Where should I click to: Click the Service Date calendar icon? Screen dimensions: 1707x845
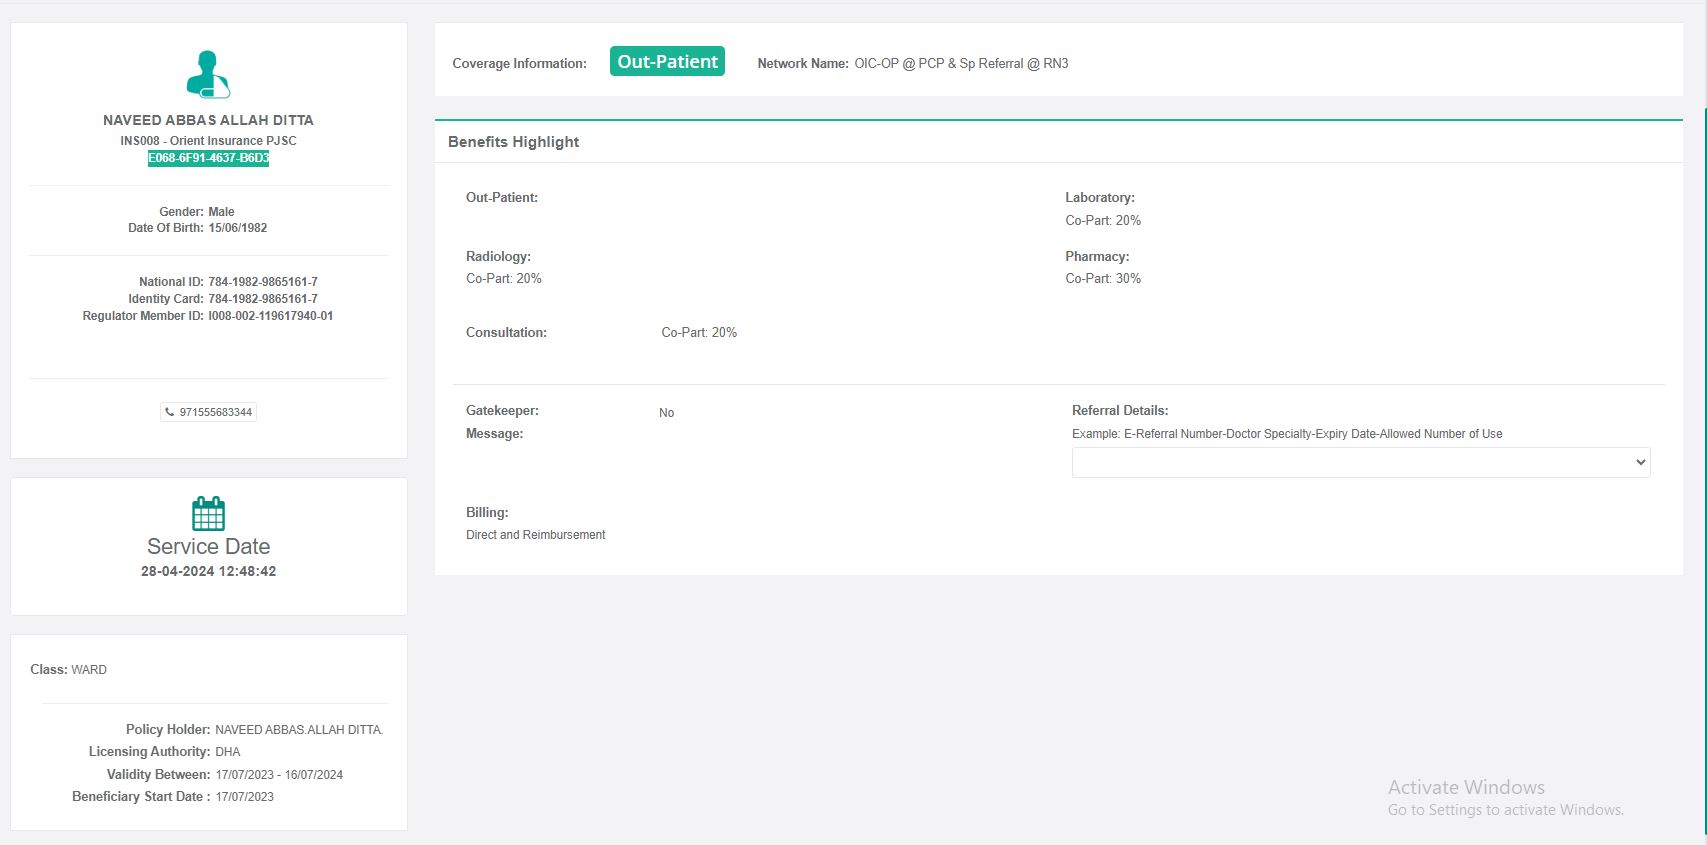pyautogui.click(x=208, y=513)
